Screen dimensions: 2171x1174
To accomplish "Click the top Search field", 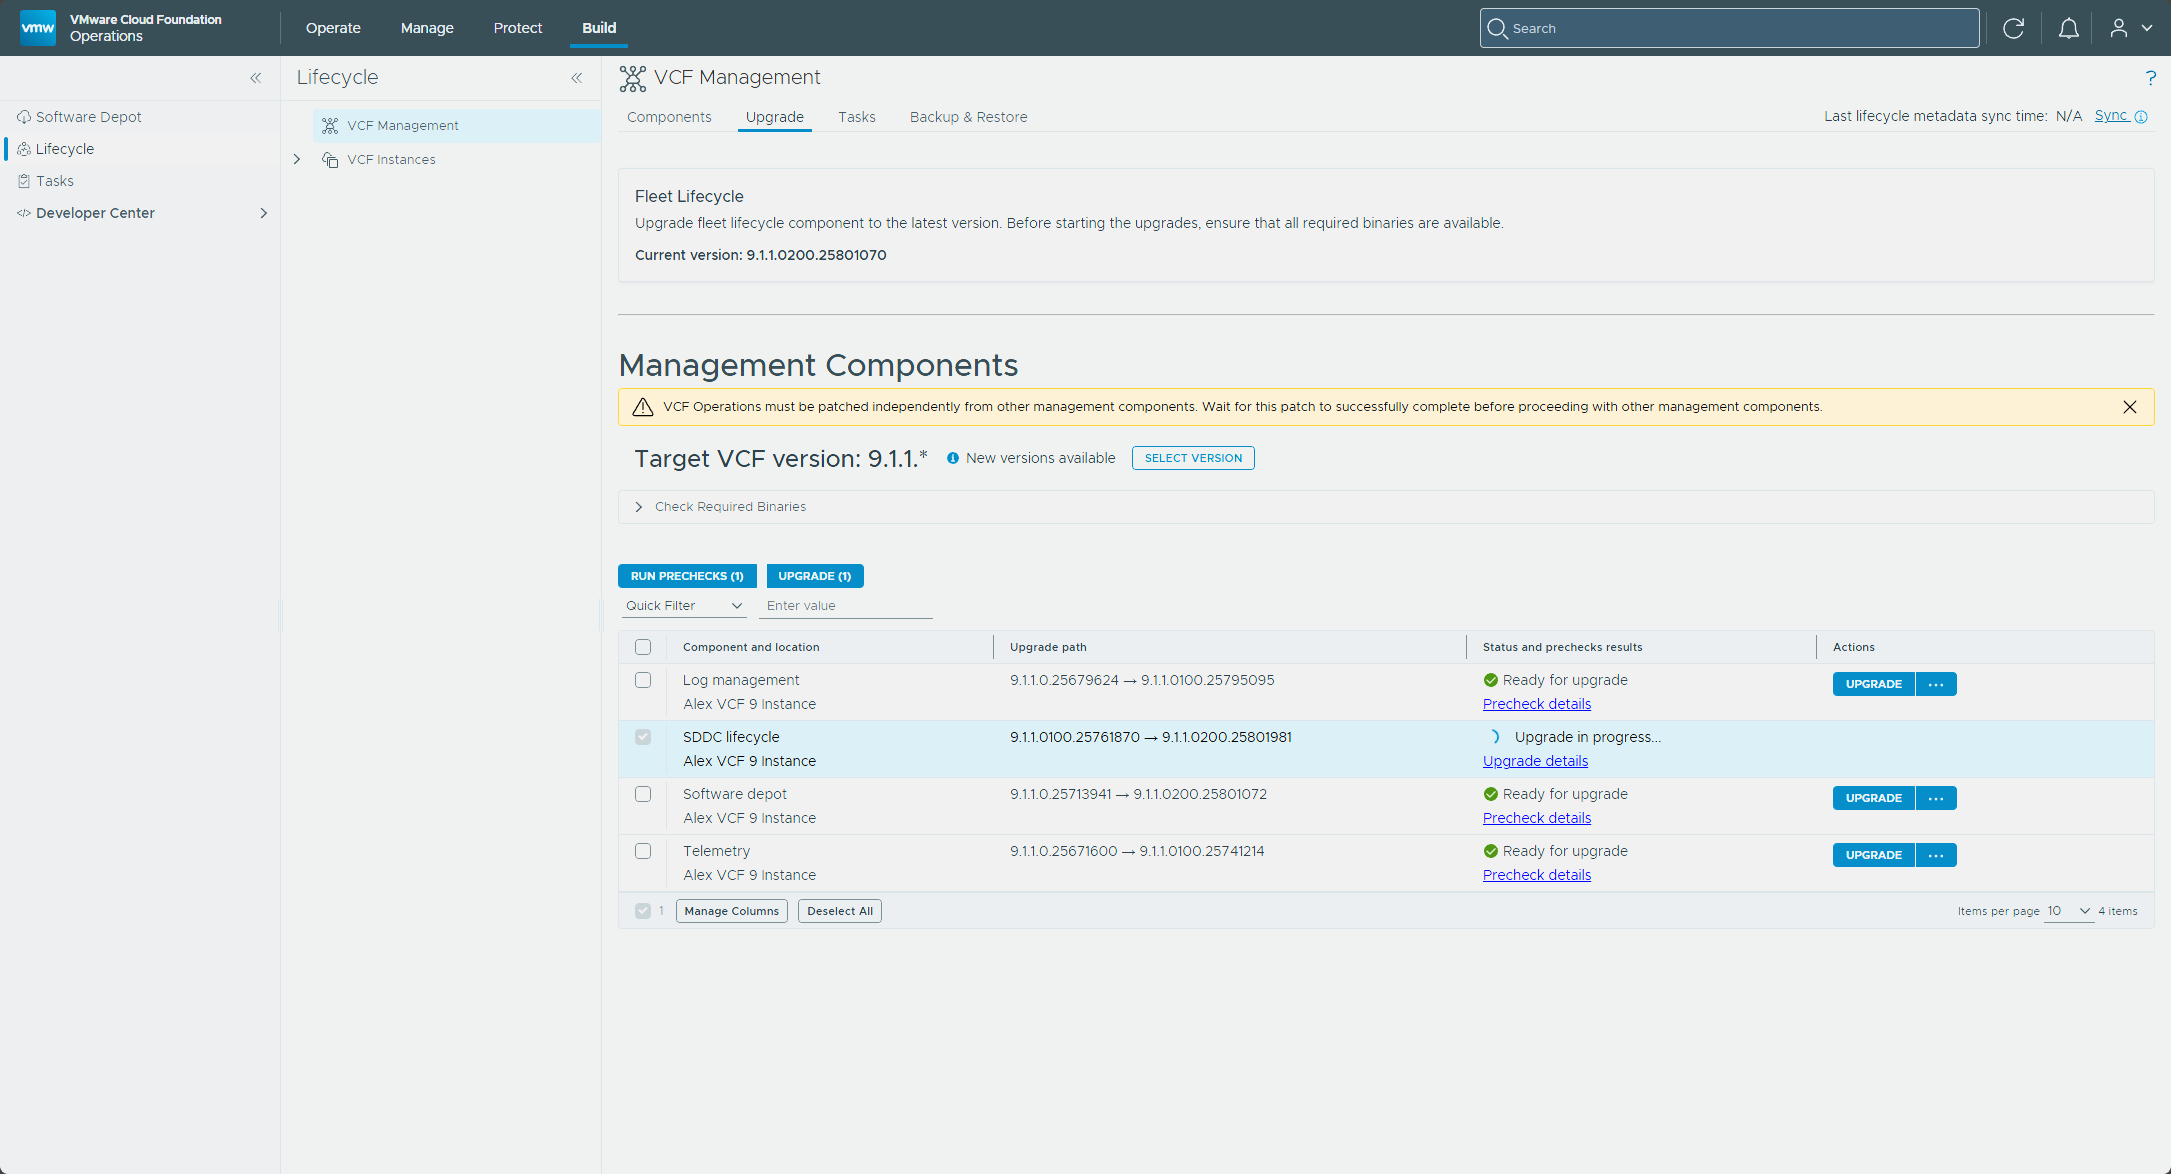I will (x=1729, y=28).
